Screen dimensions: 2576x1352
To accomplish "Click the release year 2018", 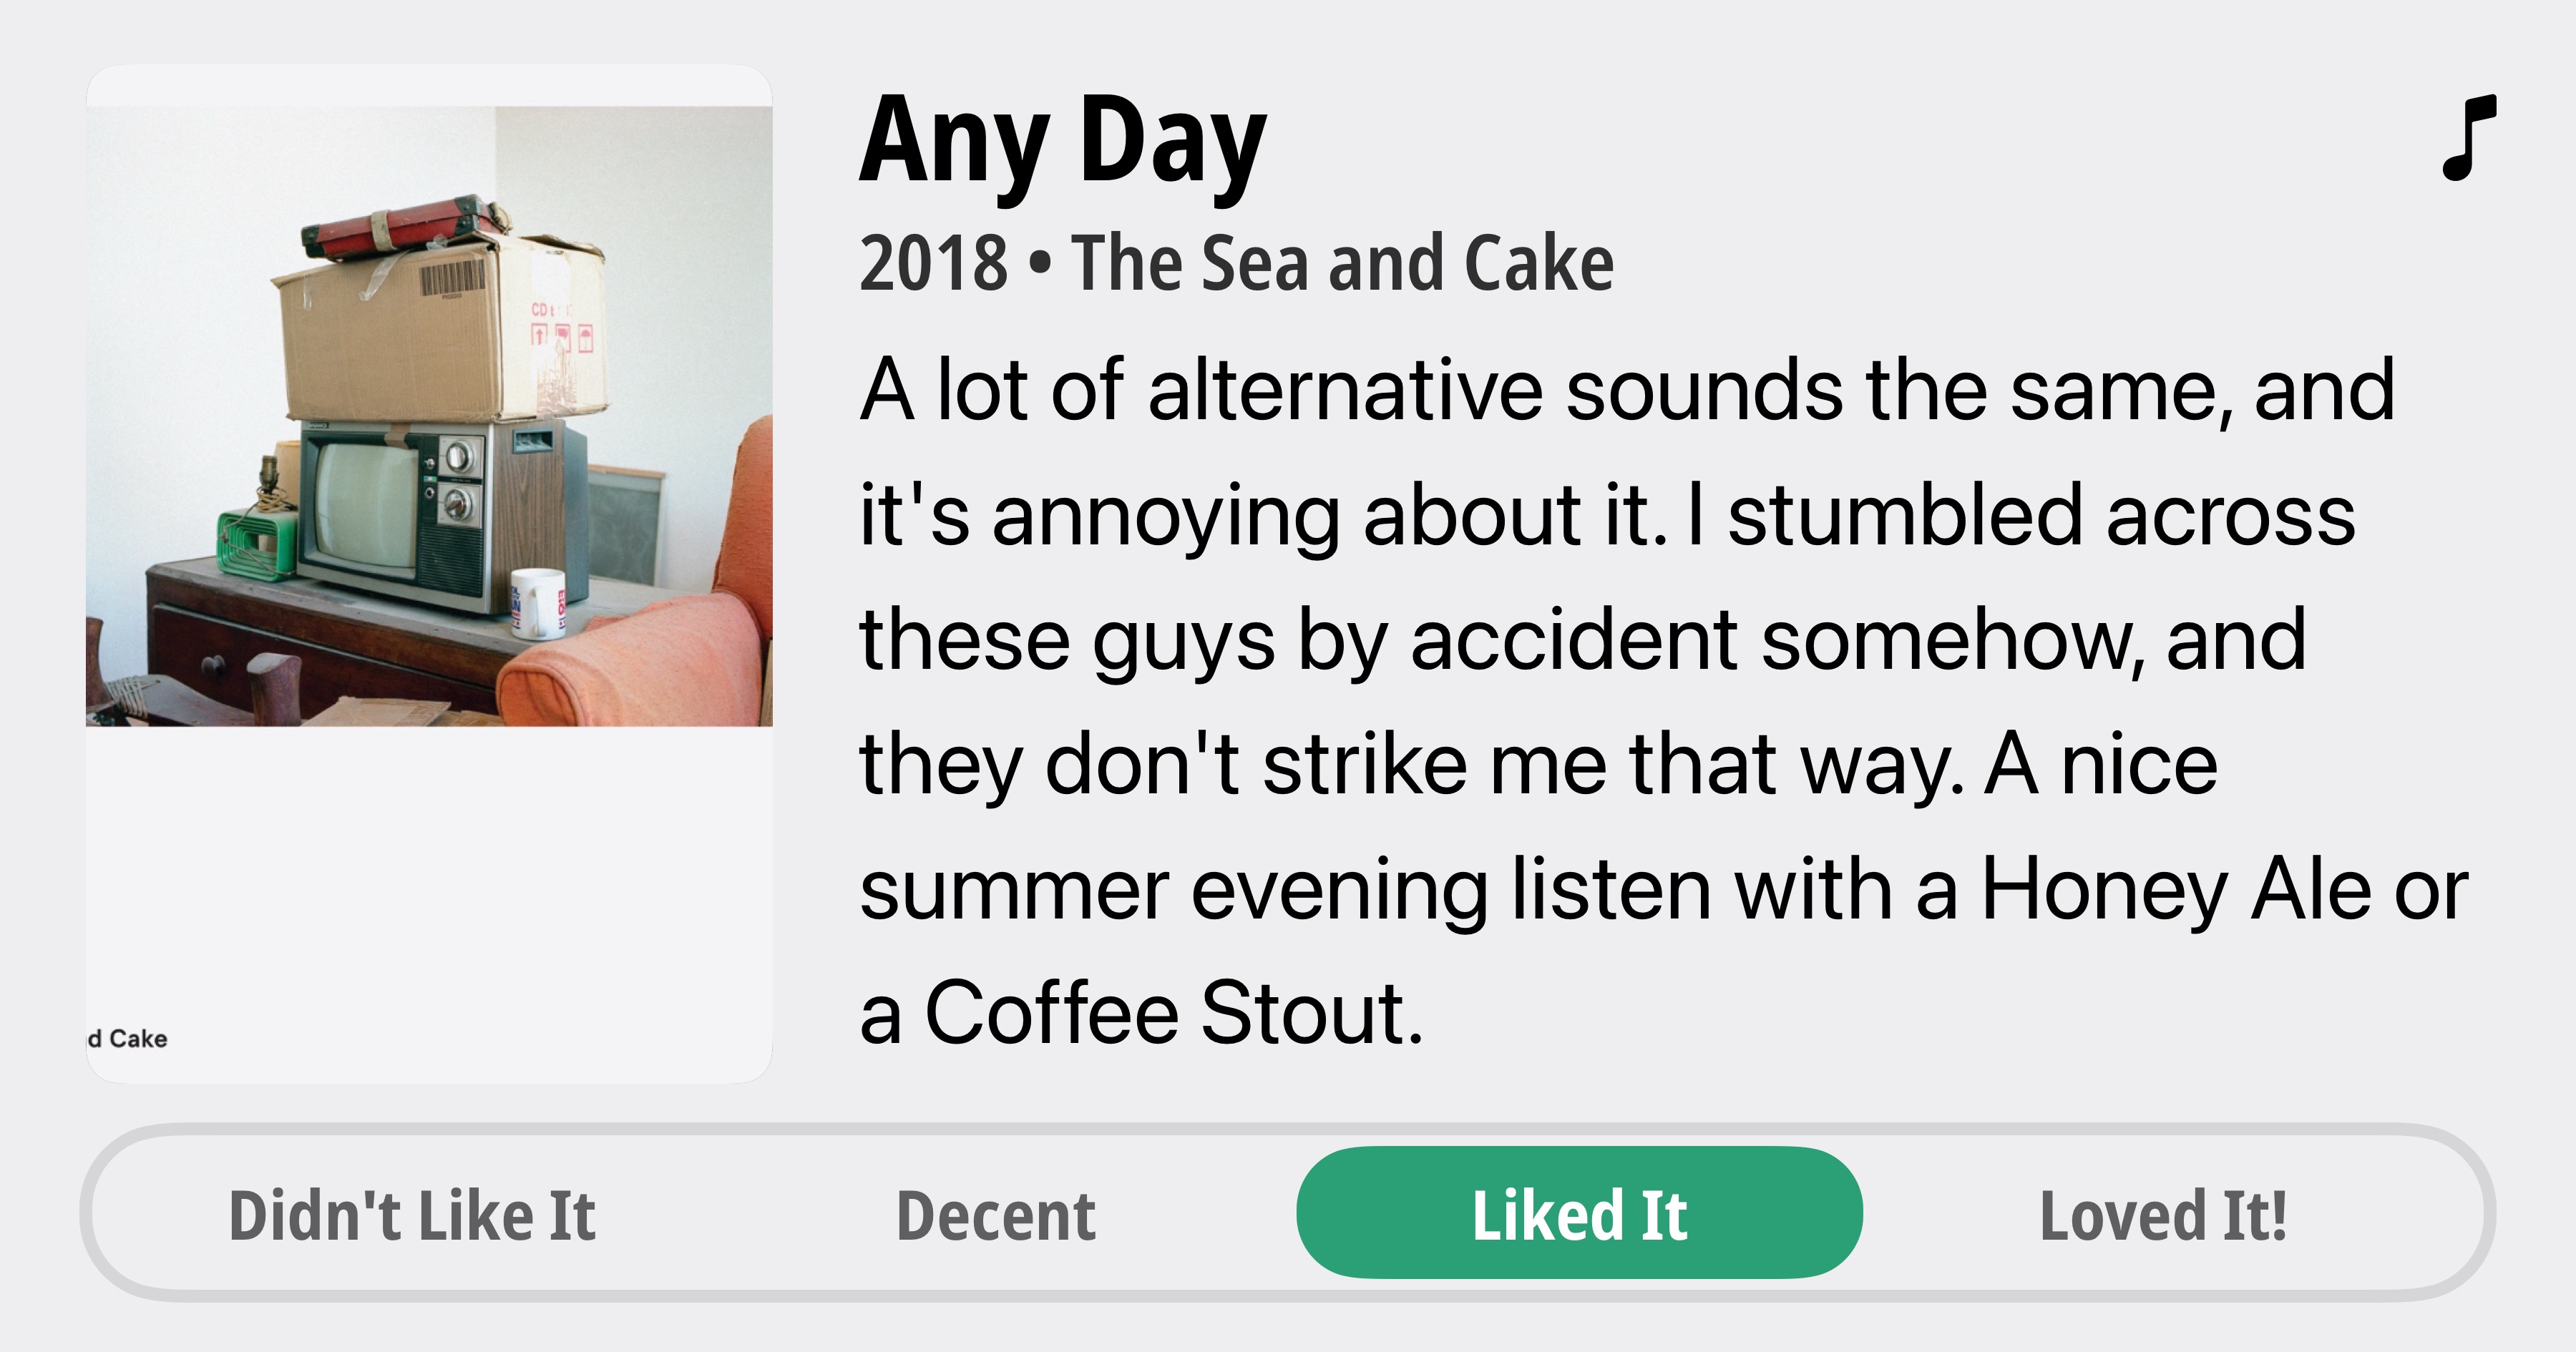I will click(x=933, y=263).
